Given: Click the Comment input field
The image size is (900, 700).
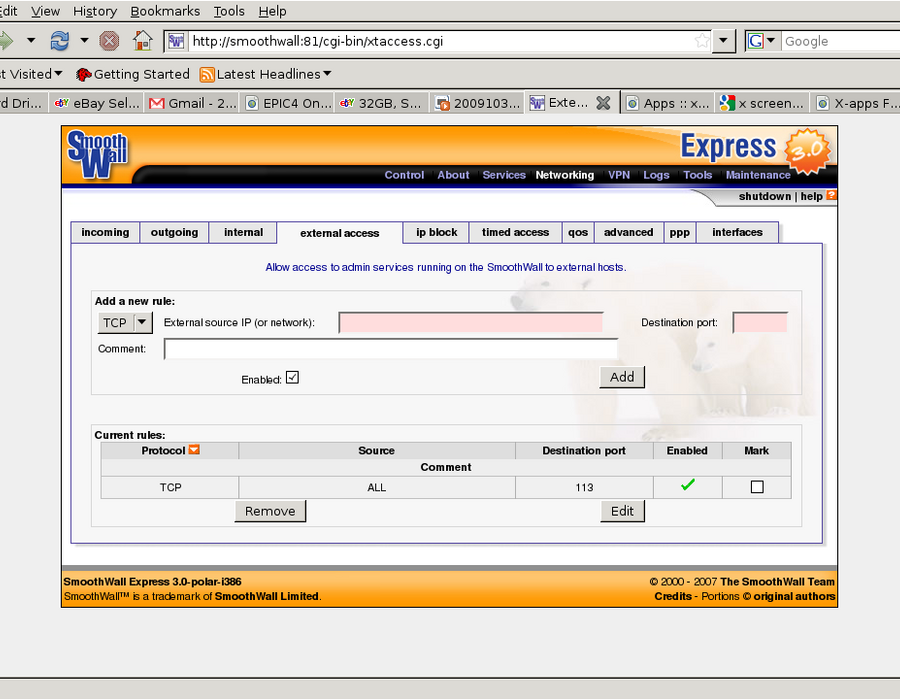Looking at the screenshot, I should pyautogui.click(x=391, y=349).
